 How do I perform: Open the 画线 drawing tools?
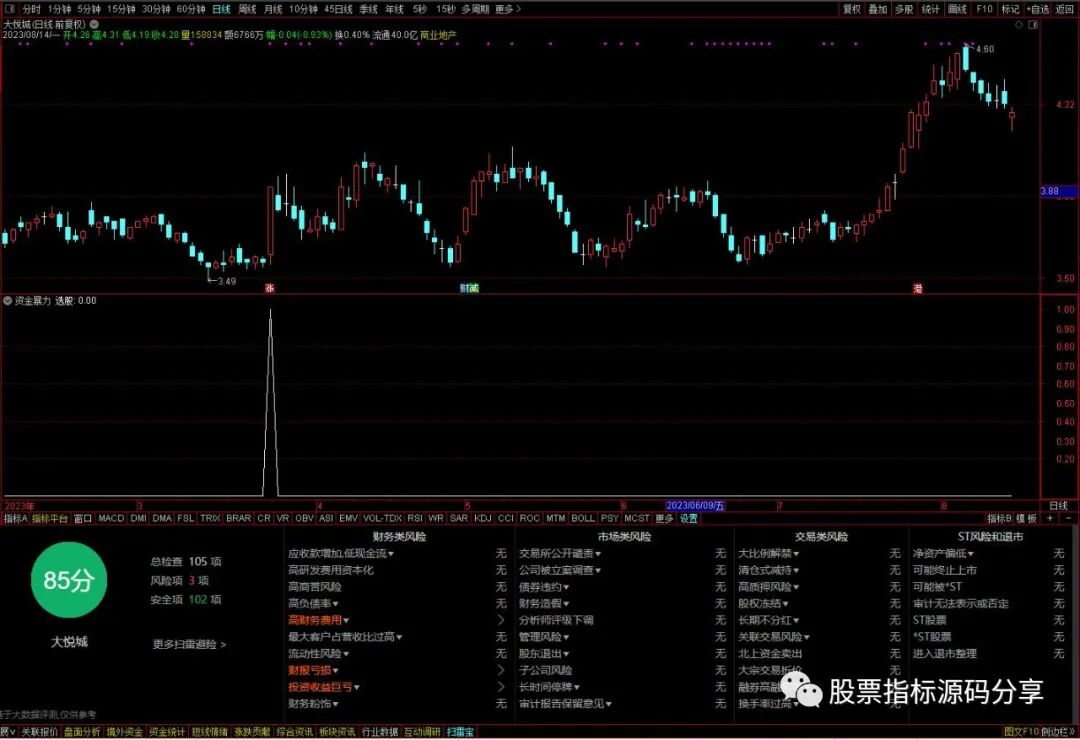957,9
